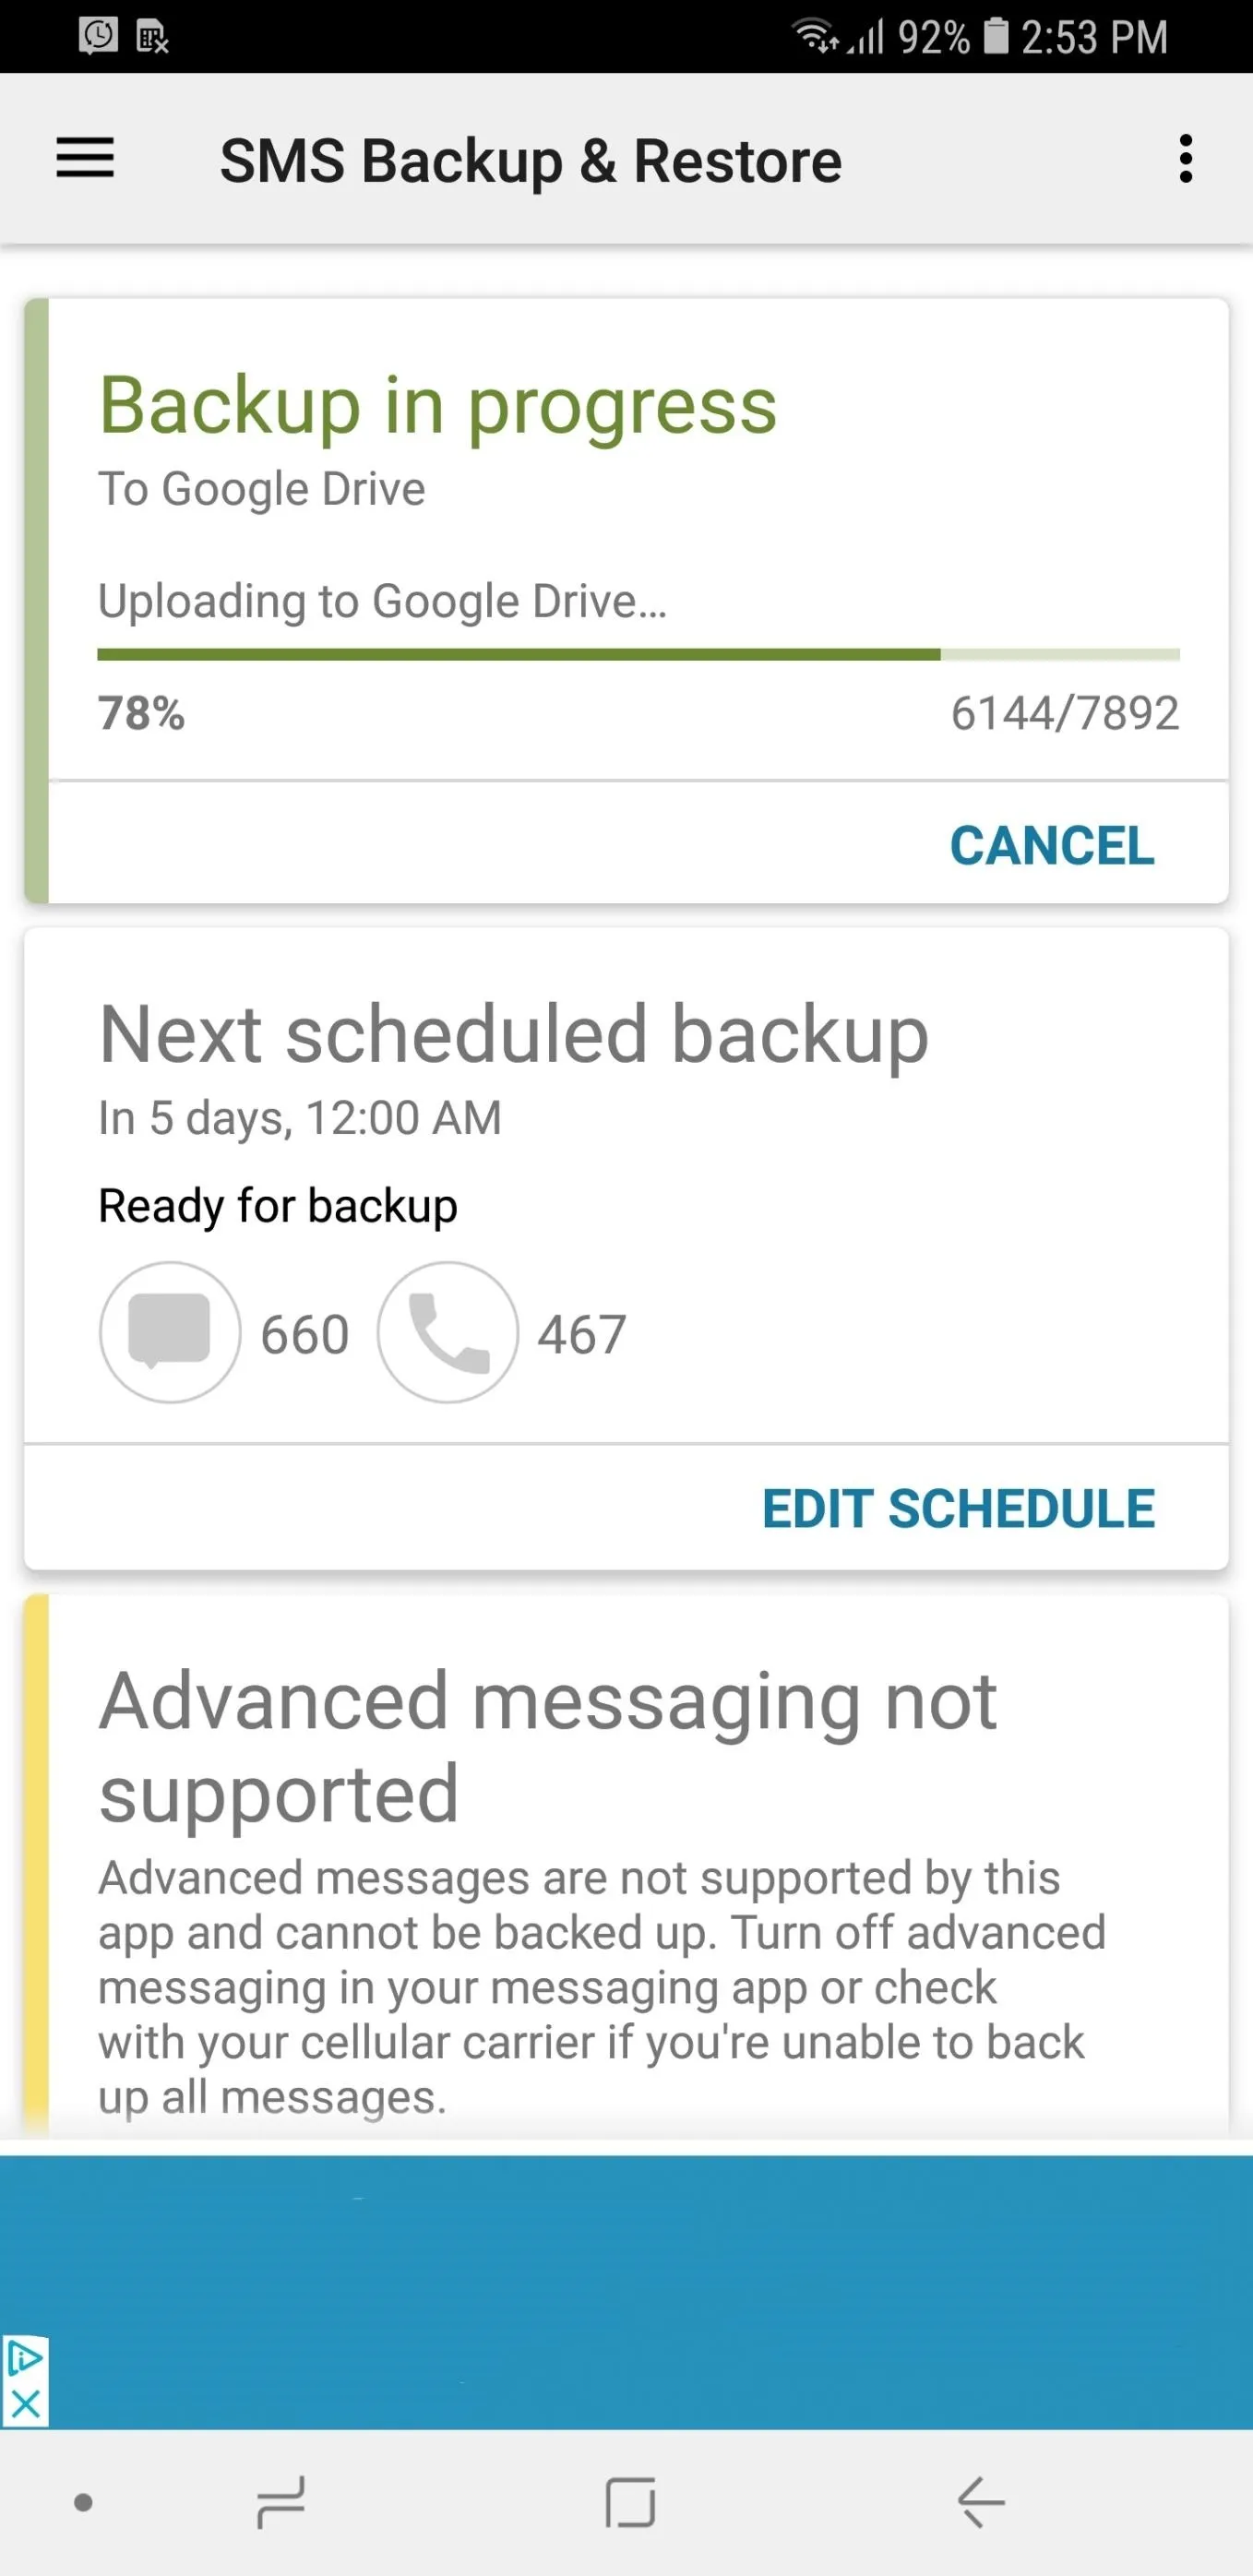Click the upload progress bar
This screenshot has width=1253, height=2576.
coord(638,655)
